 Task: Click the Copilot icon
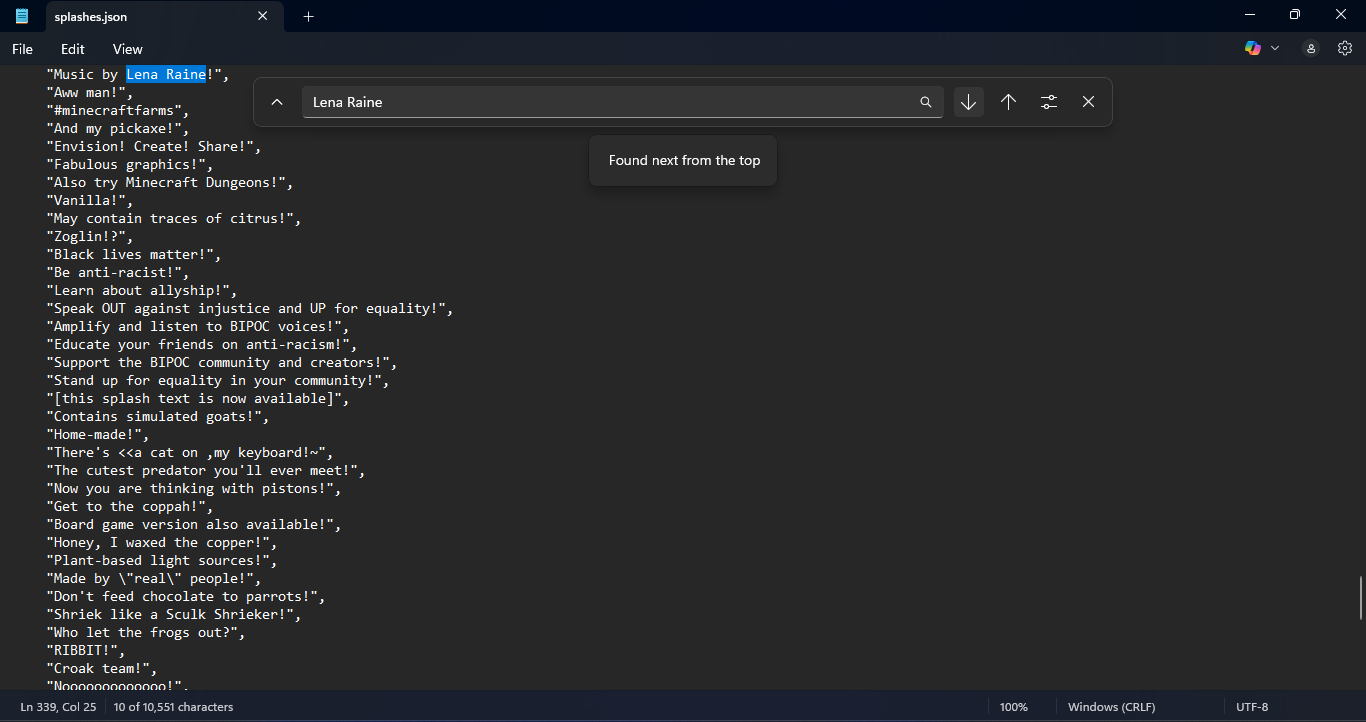click(x=1253, y=48)
